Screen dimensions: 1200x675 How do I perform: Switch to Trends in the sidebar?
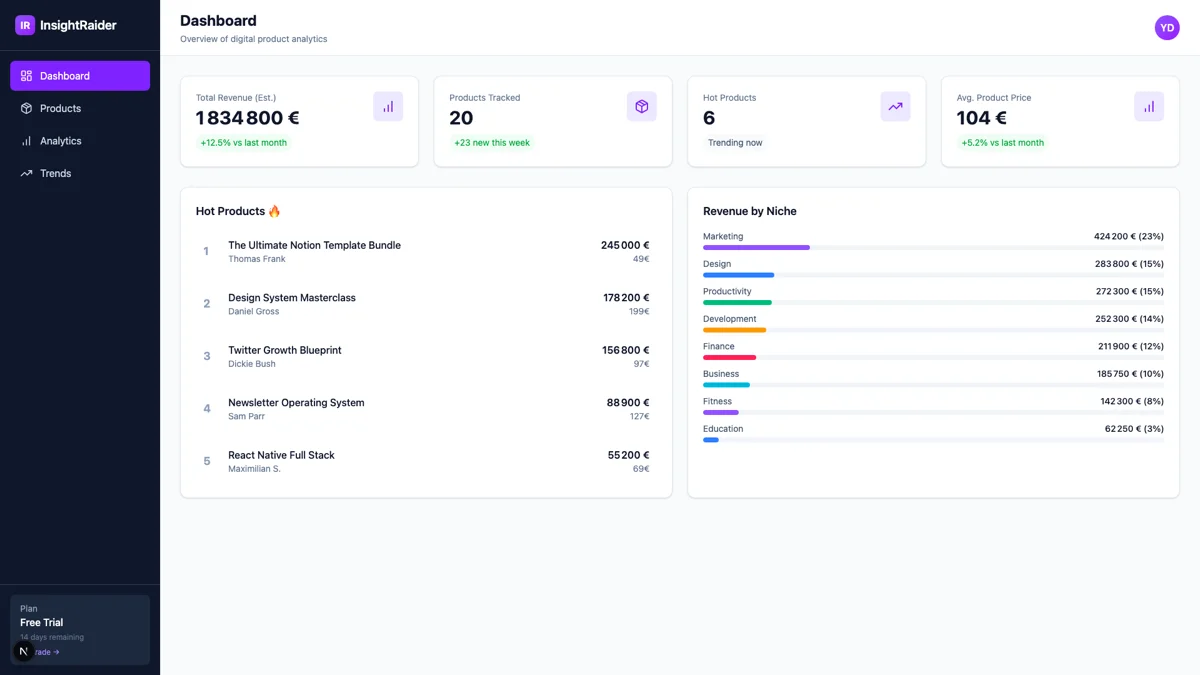(57, 172)
